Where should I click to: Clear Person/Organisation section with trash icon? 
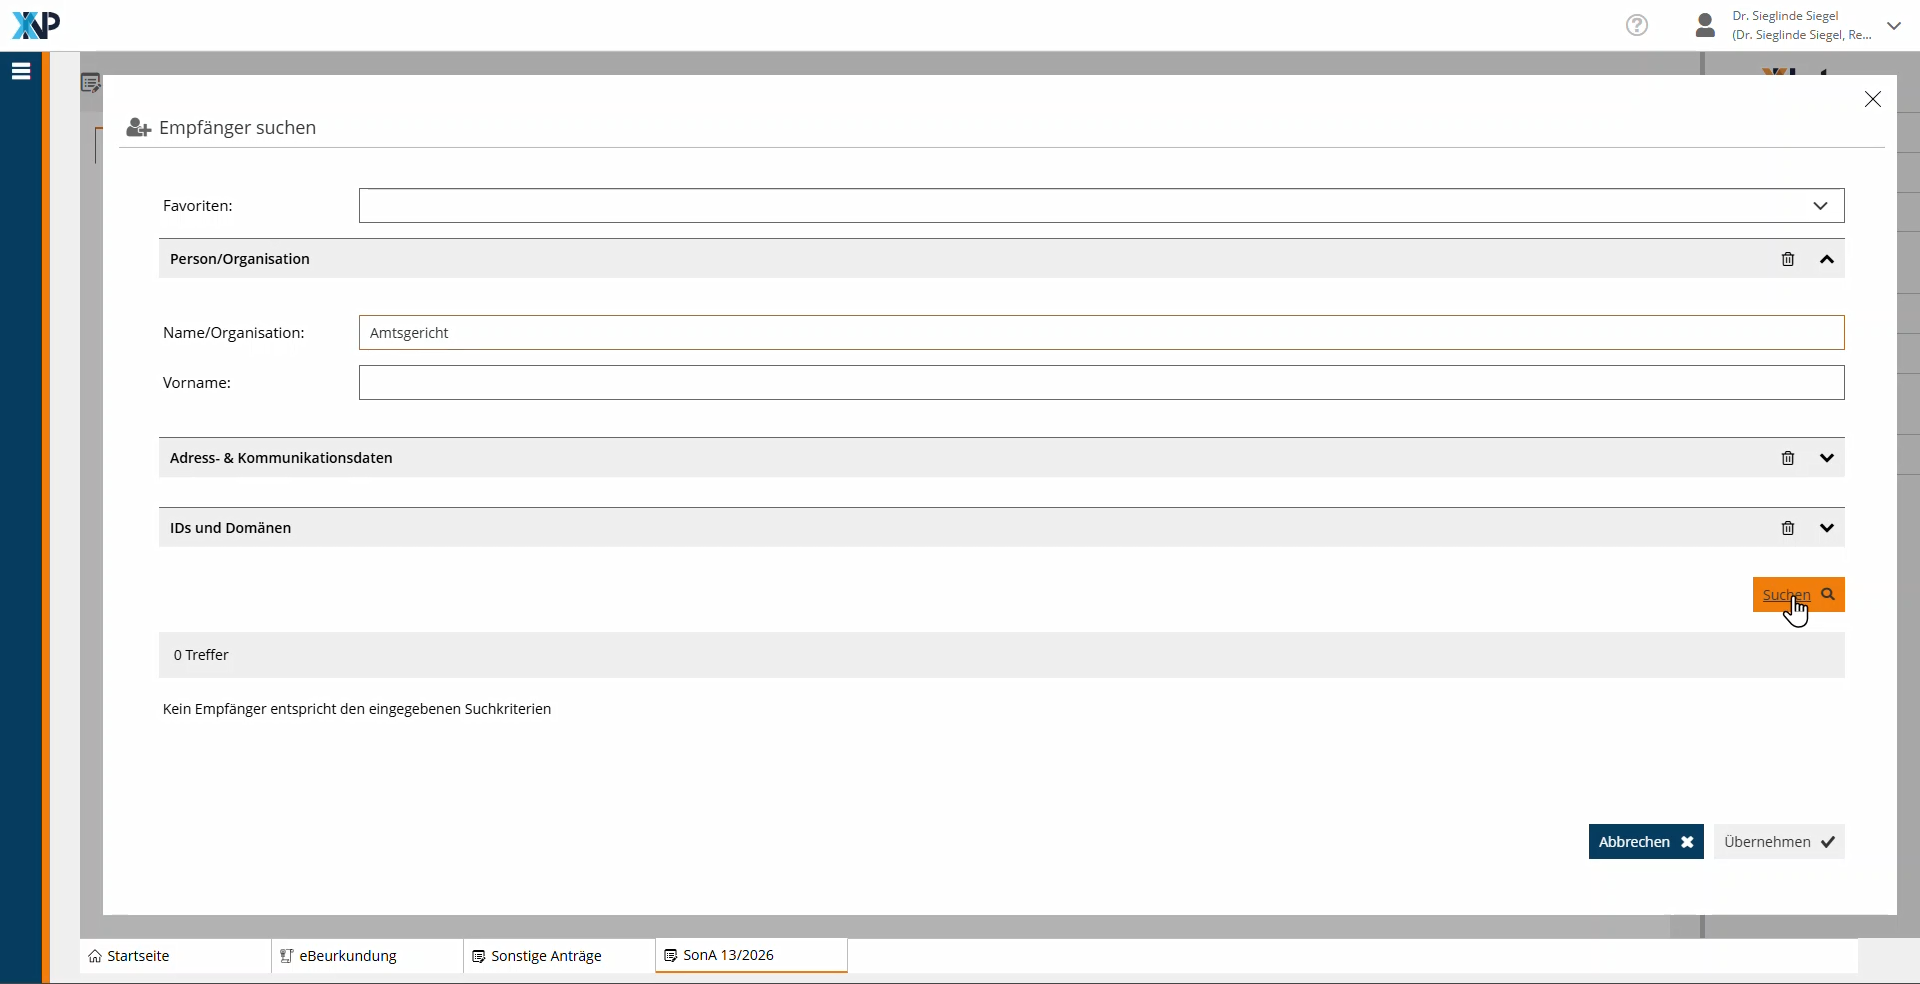tap(1788, 259)
